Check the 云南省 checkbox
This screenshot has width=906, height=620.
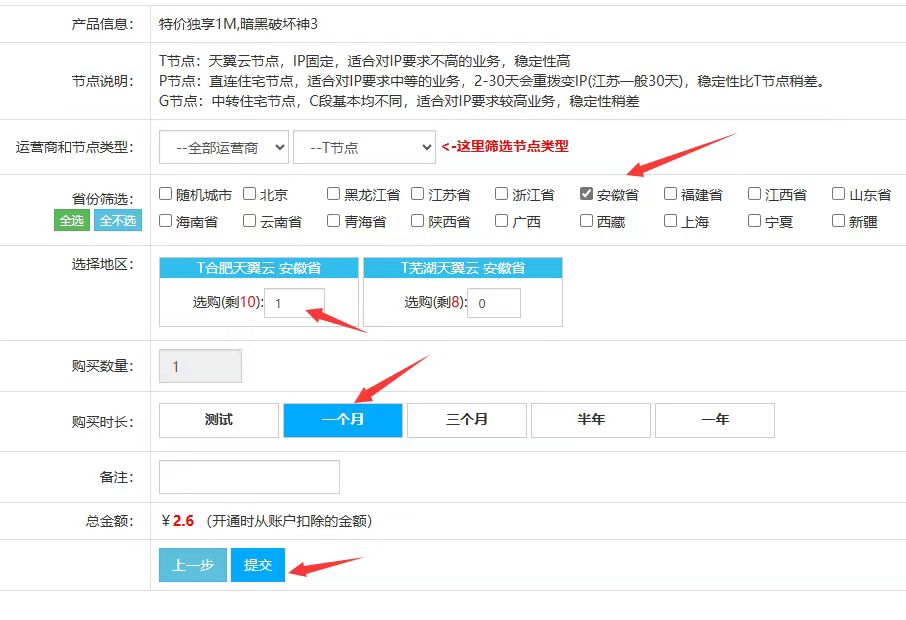tap(250, 221)
